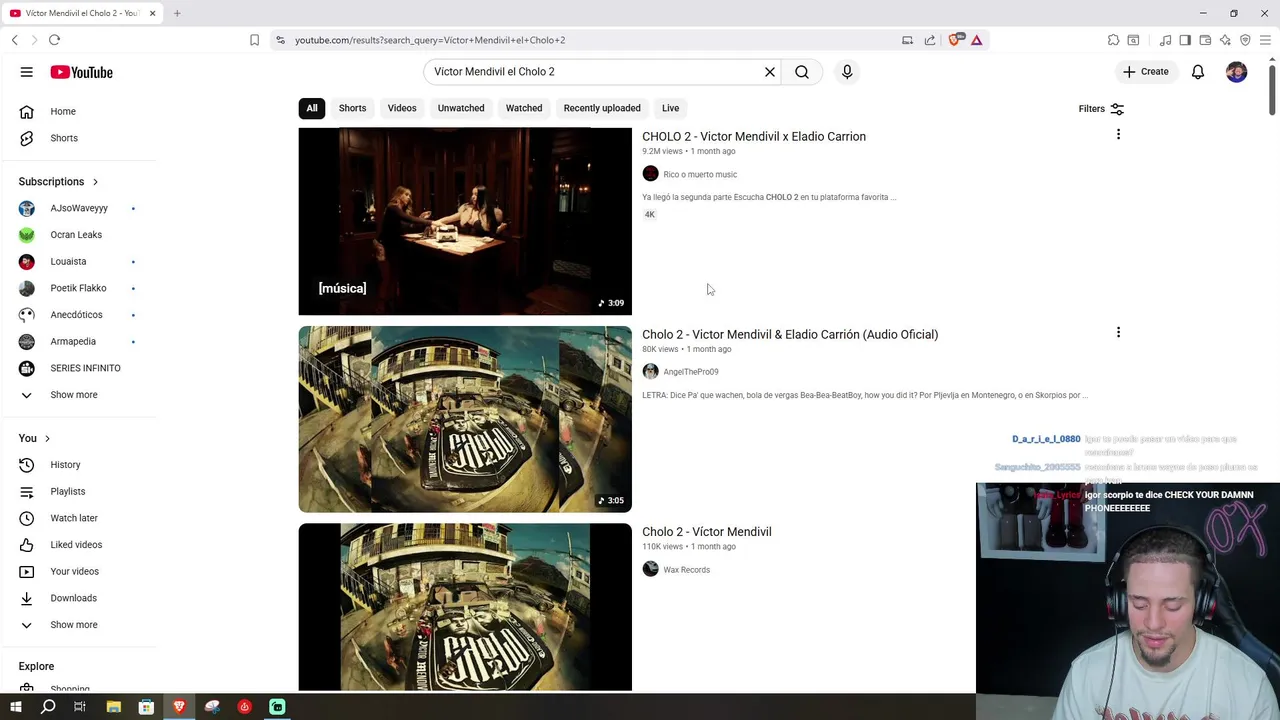Open Poetik Flakko channel subscription
Image resolution: width=1280 pixels, height=720 pixels.
point(78,288)
